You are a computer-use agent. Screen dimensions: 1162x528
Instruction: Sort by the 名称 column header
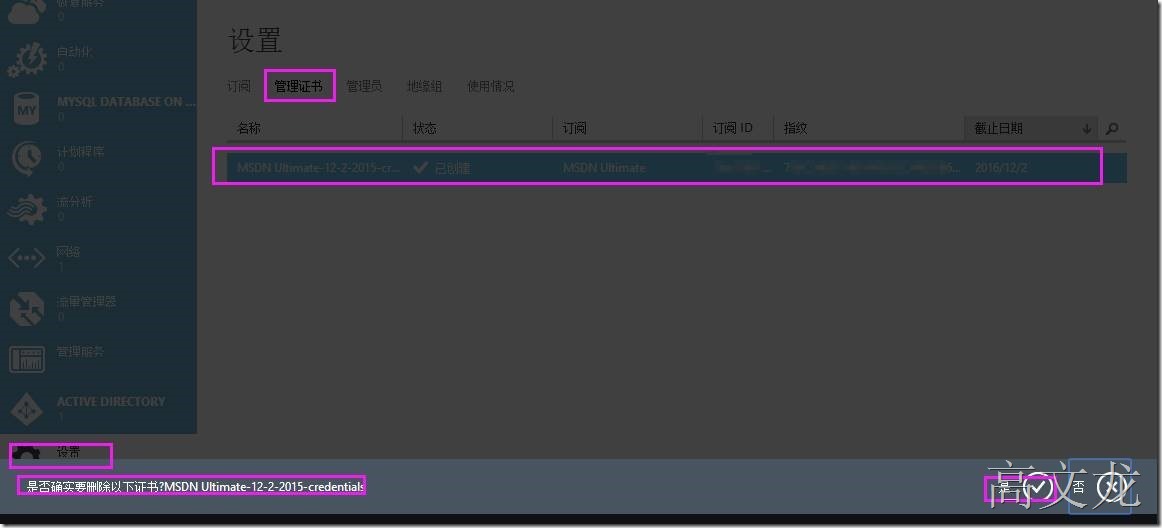pos(314,128)
